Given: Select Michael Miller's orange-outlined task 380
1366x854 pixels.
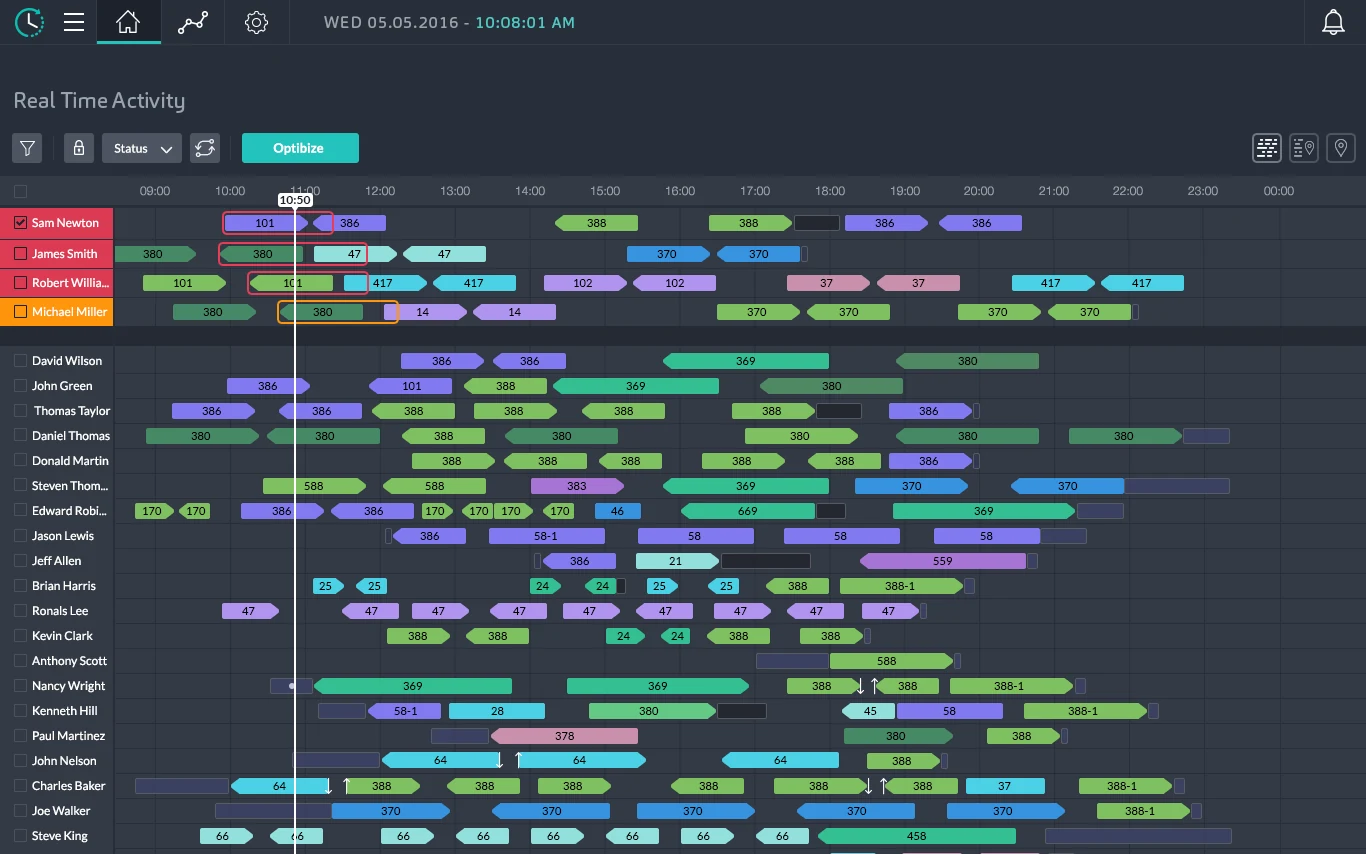Looking at the screenshot, I should tap(322, 312).
